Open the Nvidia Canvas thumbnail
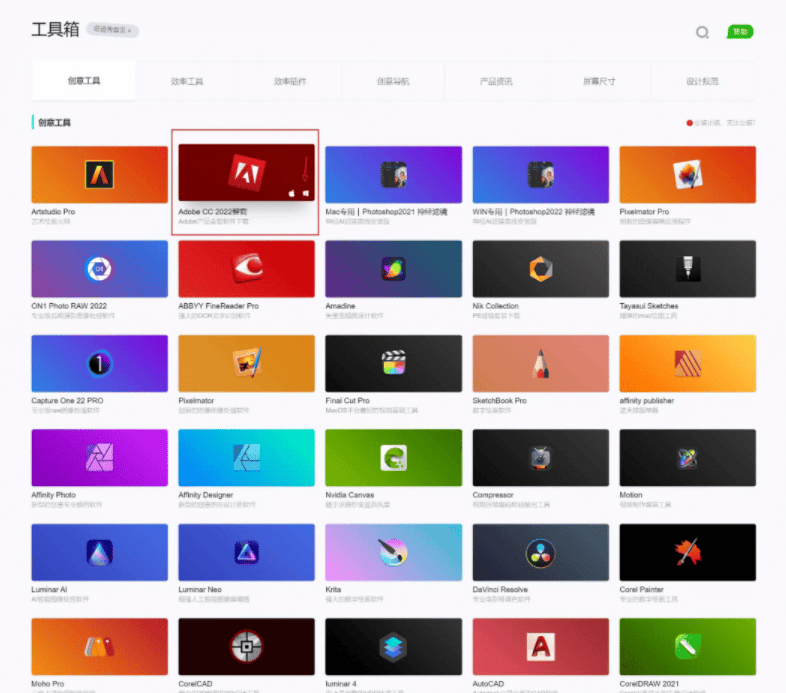786x693 pixels. coord(393,458)
